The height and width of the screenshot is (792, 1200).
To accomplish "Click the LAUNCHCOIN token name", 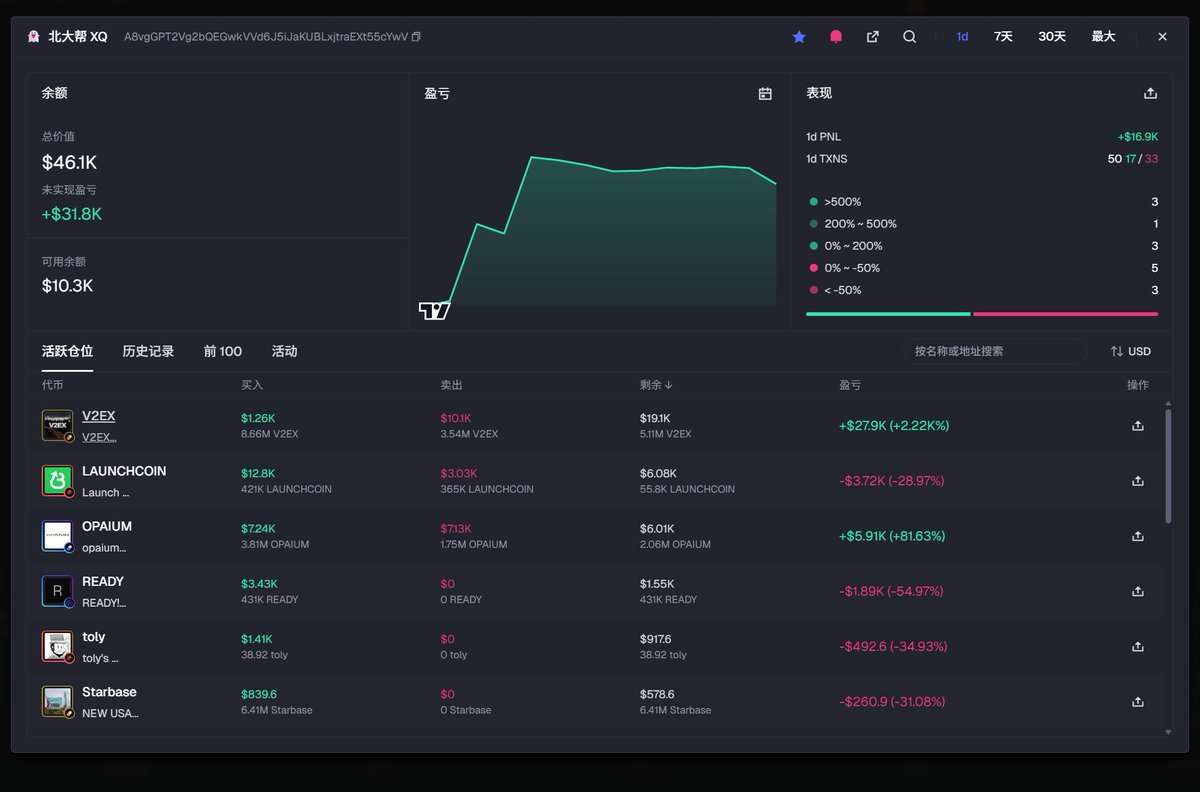I will point(124,471).
